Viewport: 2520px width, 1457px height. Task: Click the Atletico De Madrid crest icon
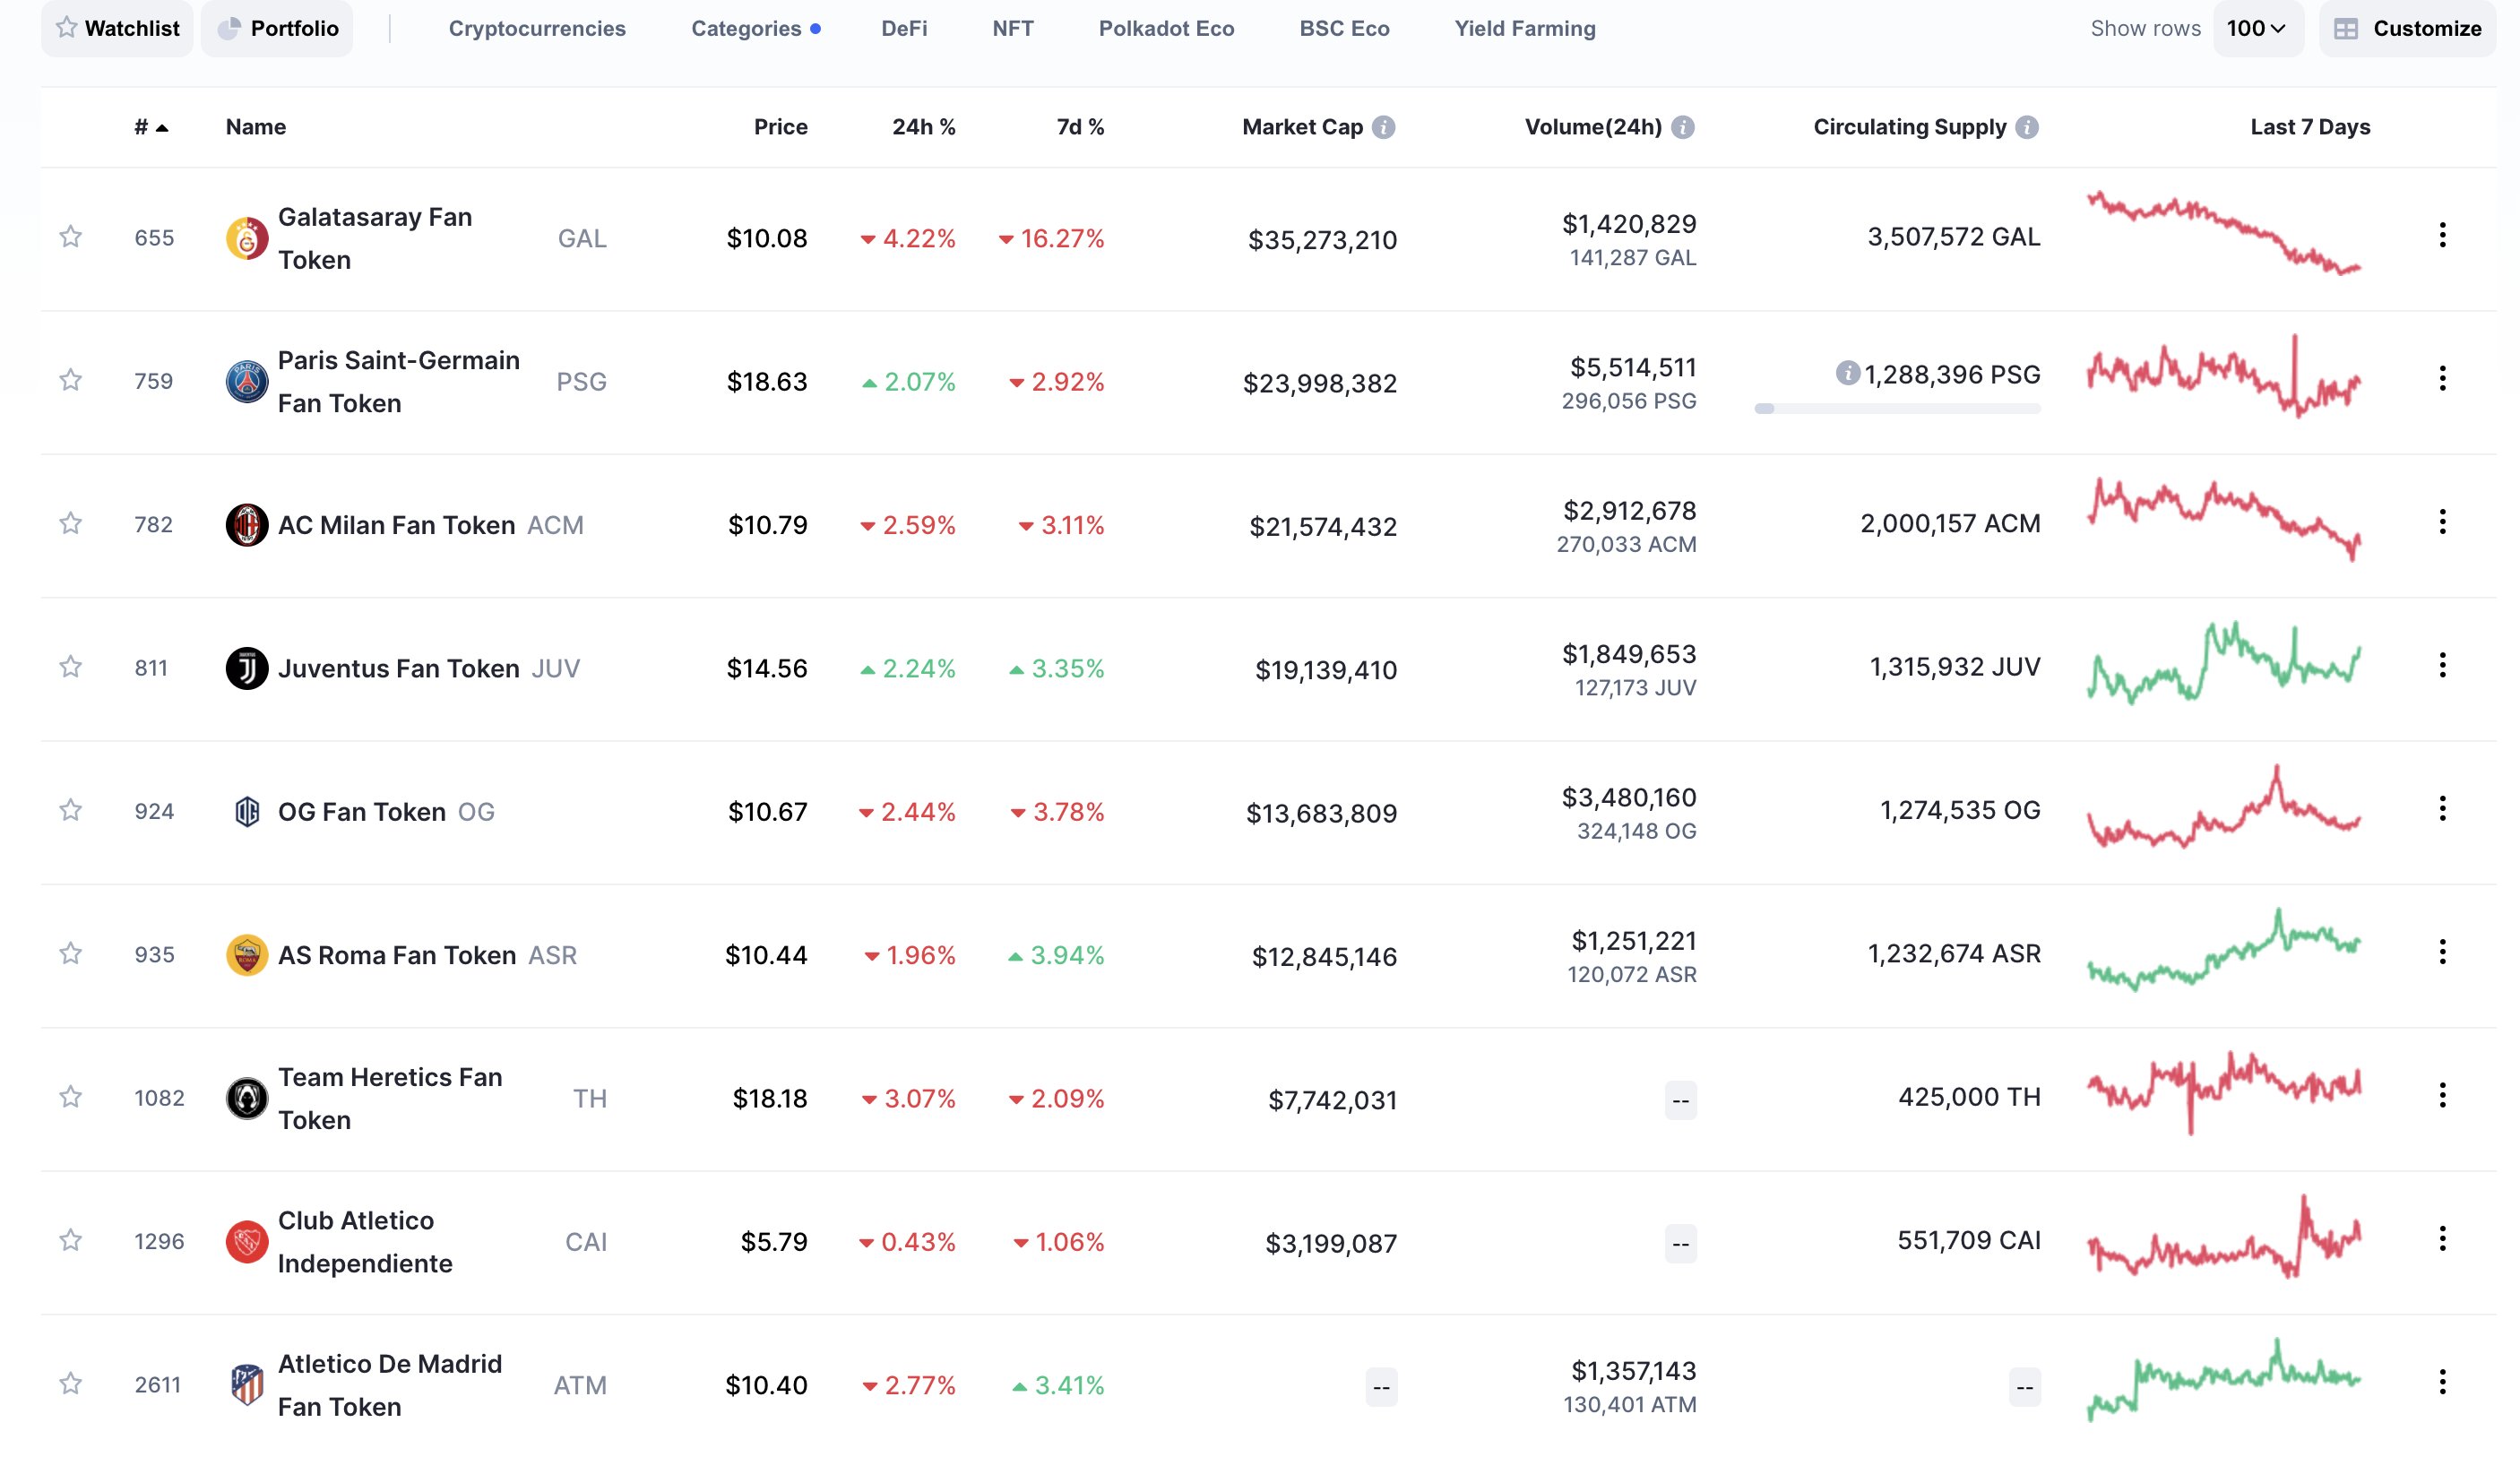246,1385
